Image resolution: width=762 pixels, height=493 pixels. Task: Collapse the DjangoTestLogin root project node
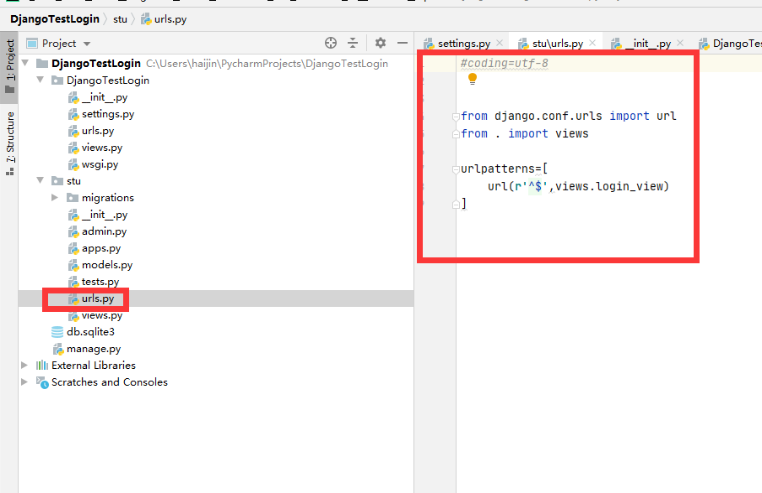(x=25, y=63)
